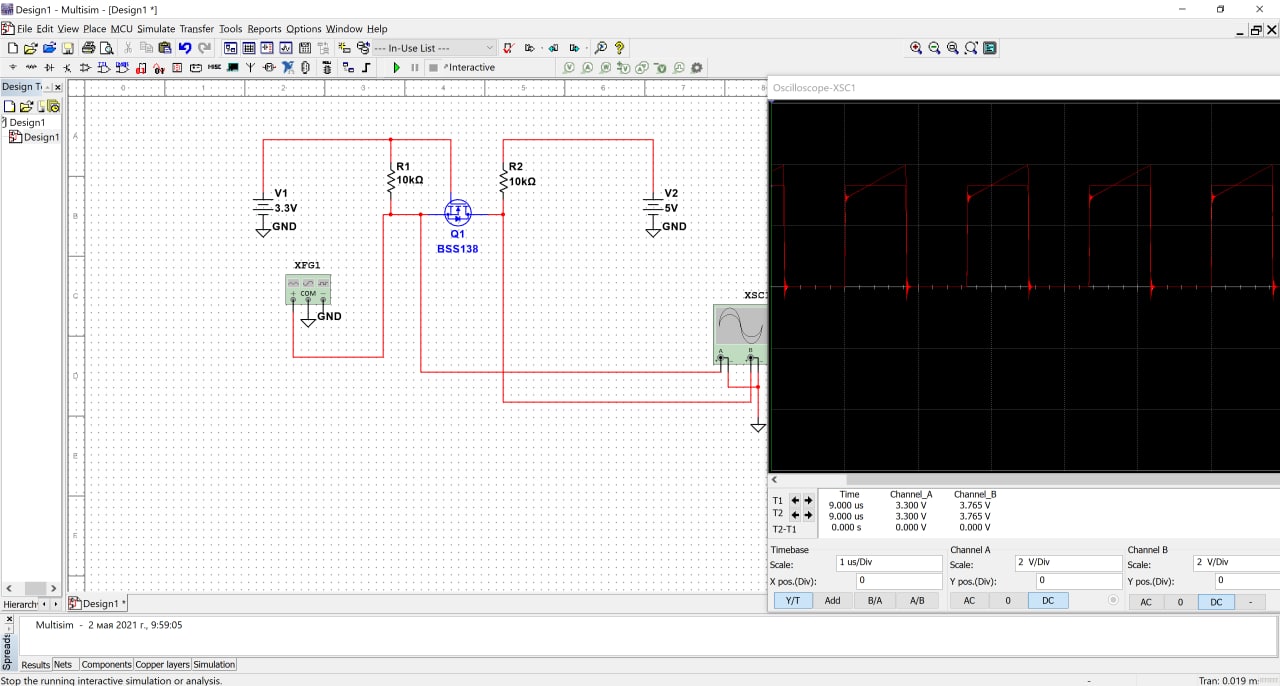The width and height of the screenshot is (1280, 686).
Task: Move cursor T1 right with arrow
Action: point(808,500)
